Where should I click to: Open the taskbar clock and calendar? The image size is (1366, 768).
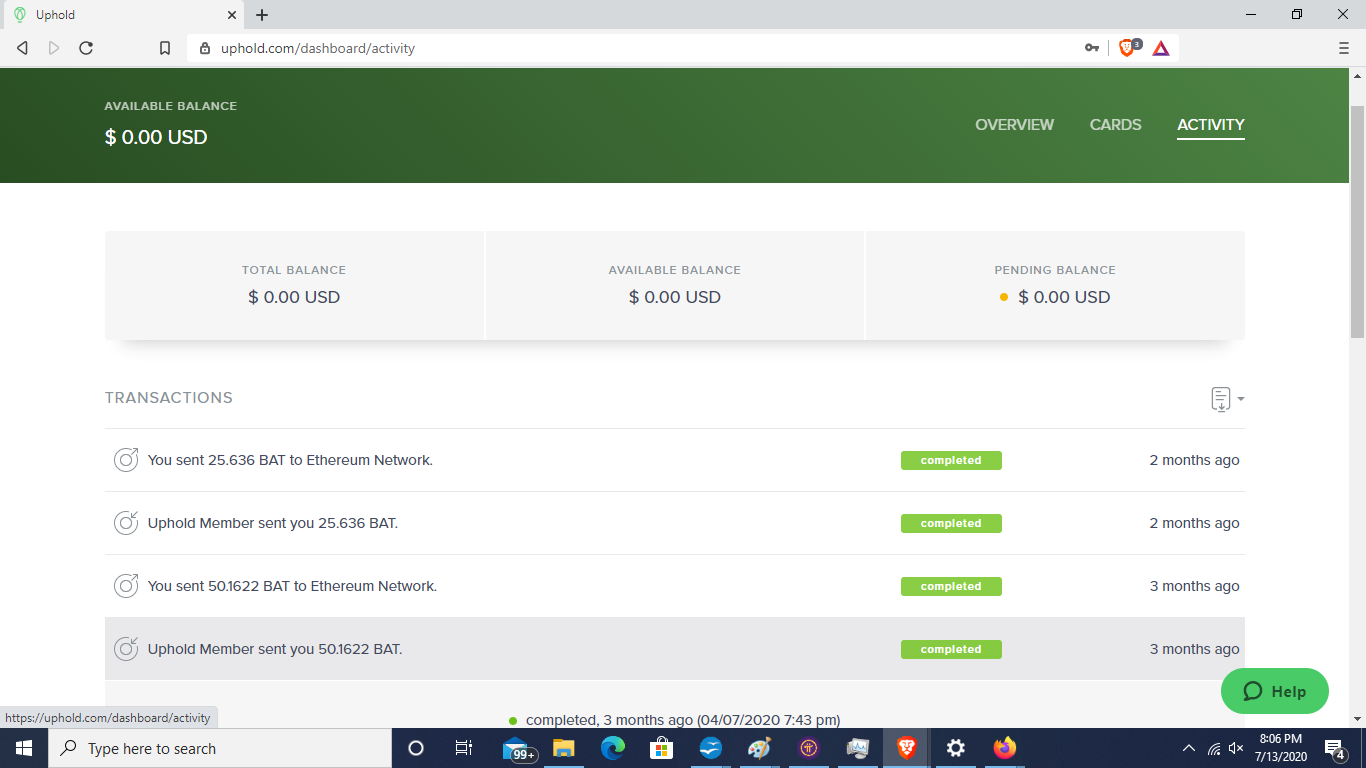click(1281, 748)
